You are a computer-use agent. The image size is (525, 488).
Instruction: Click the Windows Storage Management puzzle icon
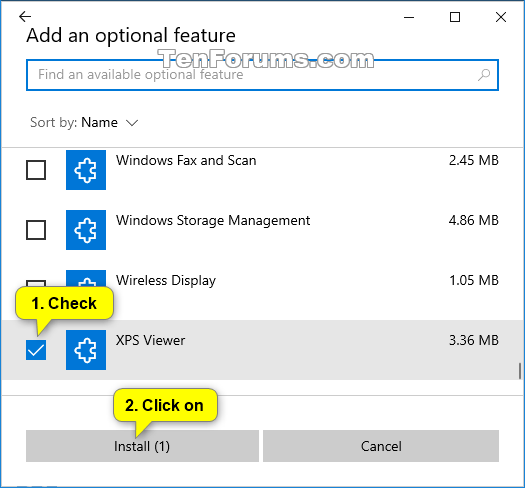coord(86,230)
